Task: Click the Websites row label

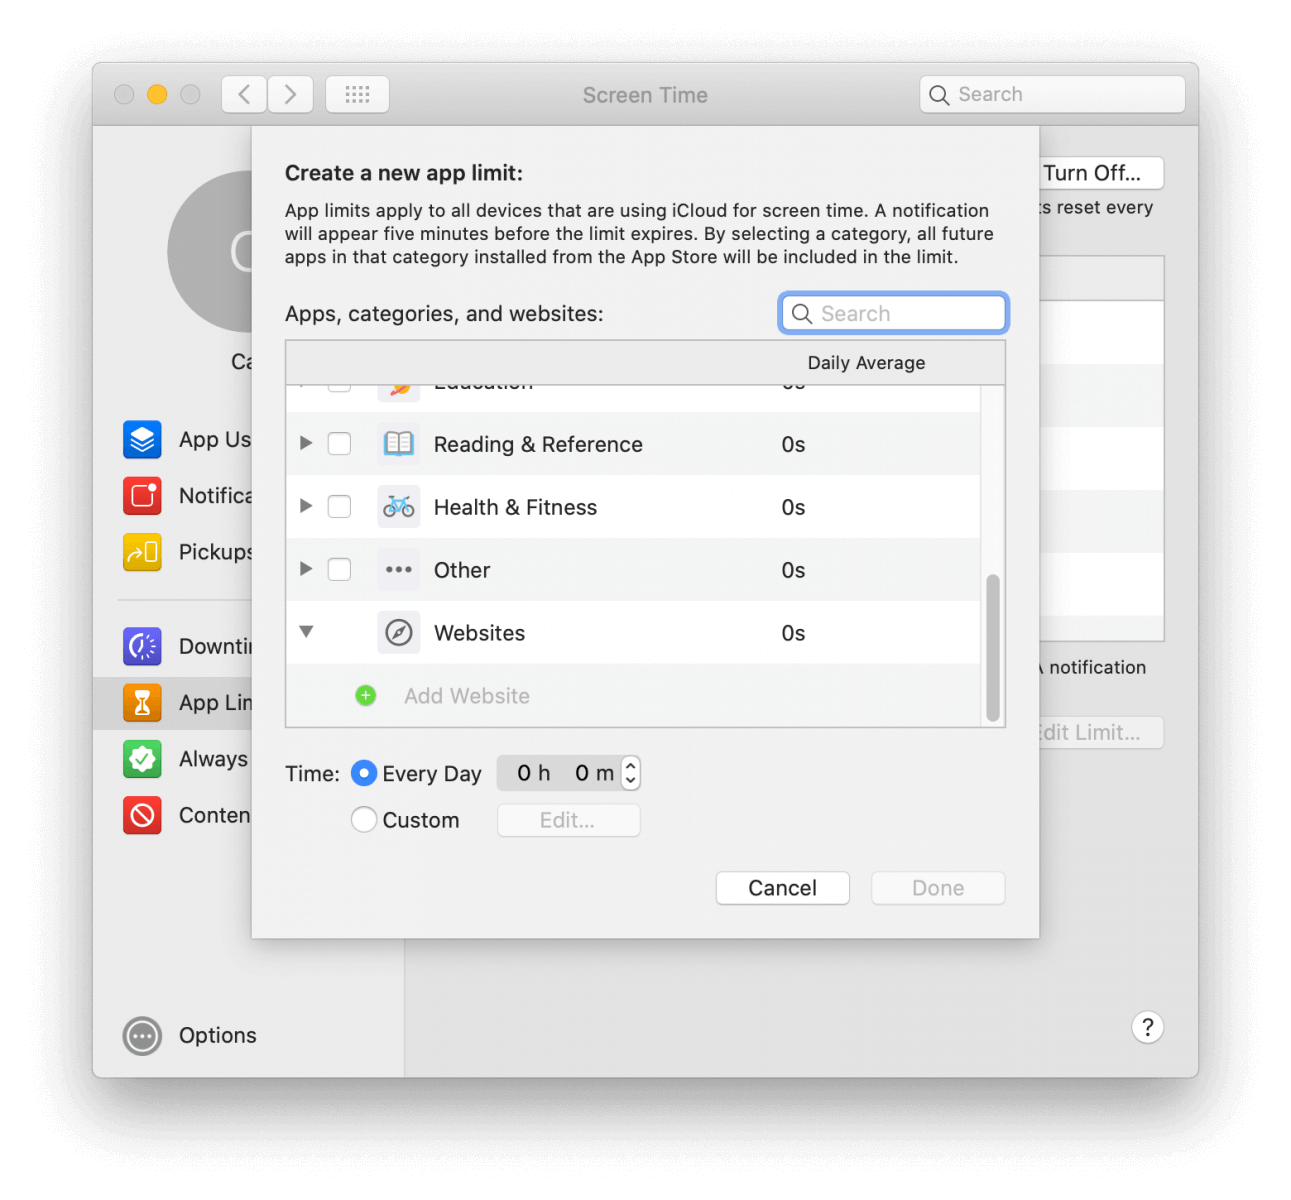Action: [x=479, y=633]
